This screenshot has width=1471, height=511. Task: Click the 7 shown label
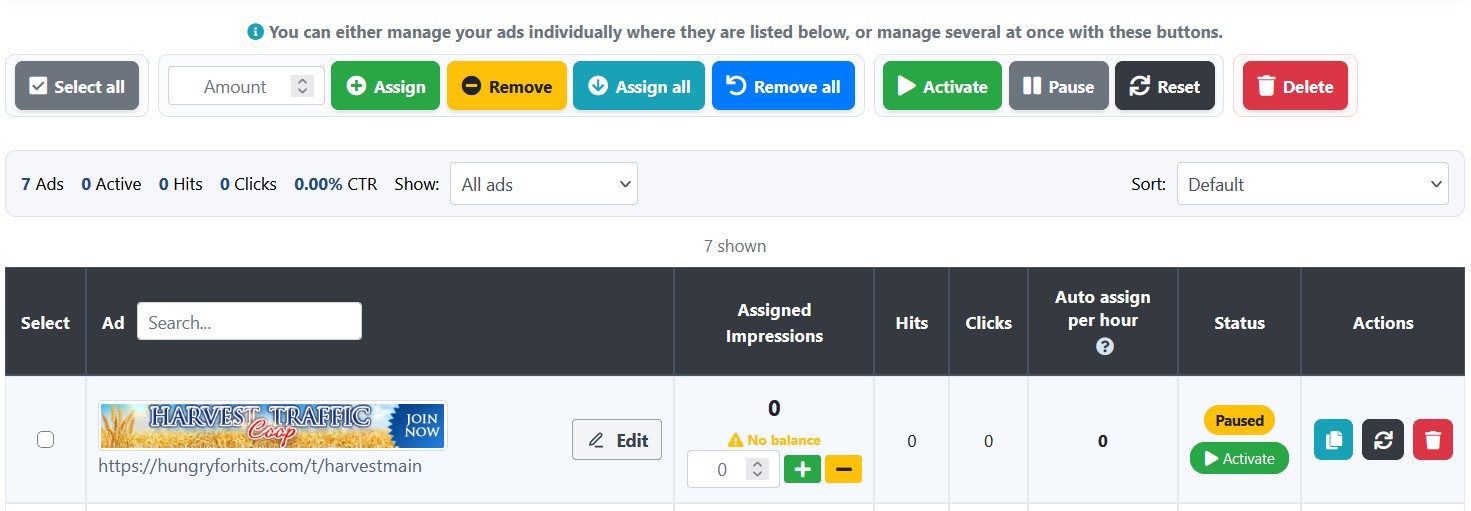click(x=735, y=246)
